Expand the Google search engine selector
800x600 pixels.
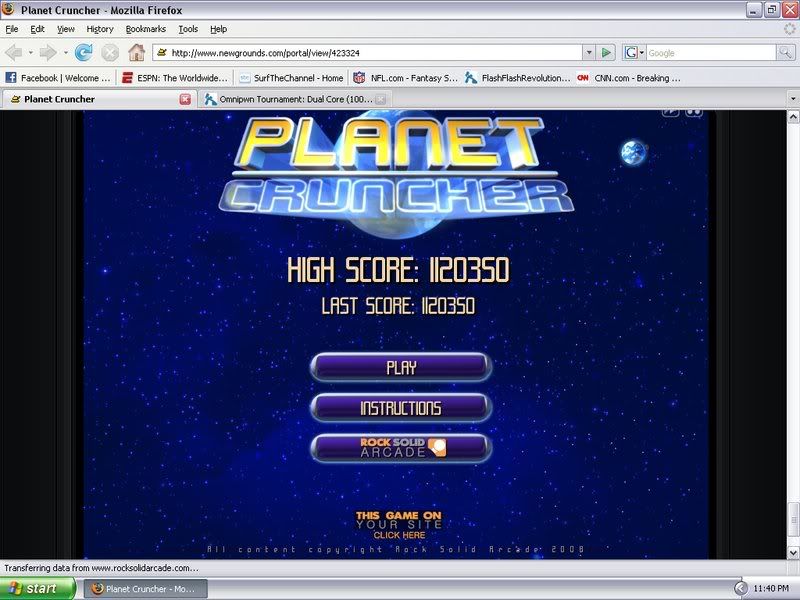point(634,53)
